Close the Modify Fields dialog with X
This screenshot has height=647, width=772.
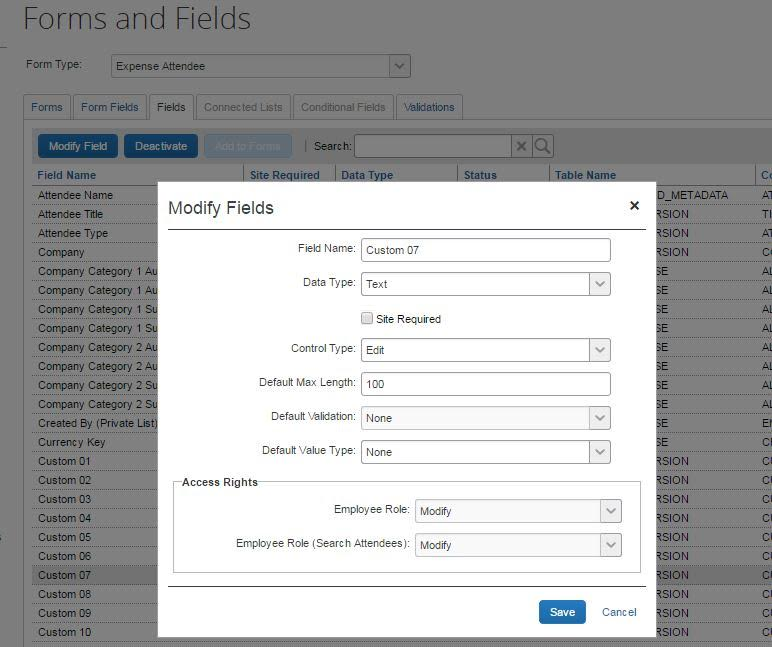click(634, 206)
